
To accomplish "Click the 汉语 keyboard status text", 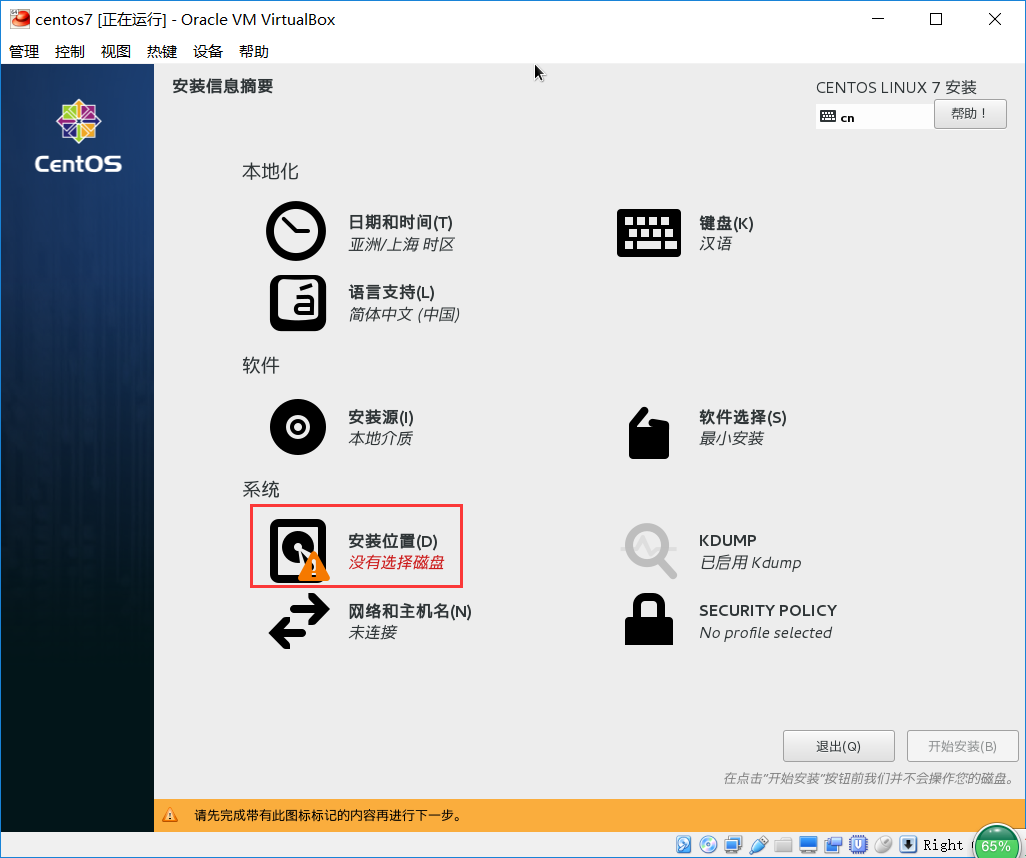I will (715, 244).
